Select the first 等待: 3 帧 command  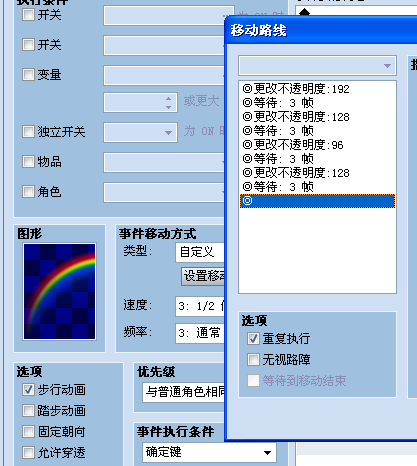tap(317, 103)
